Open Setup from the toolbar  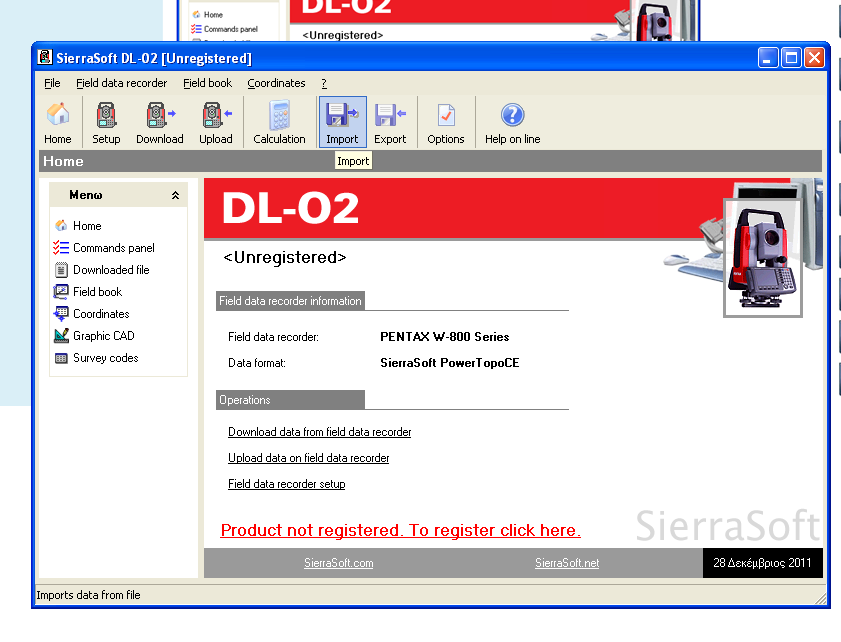coord(106,122)
